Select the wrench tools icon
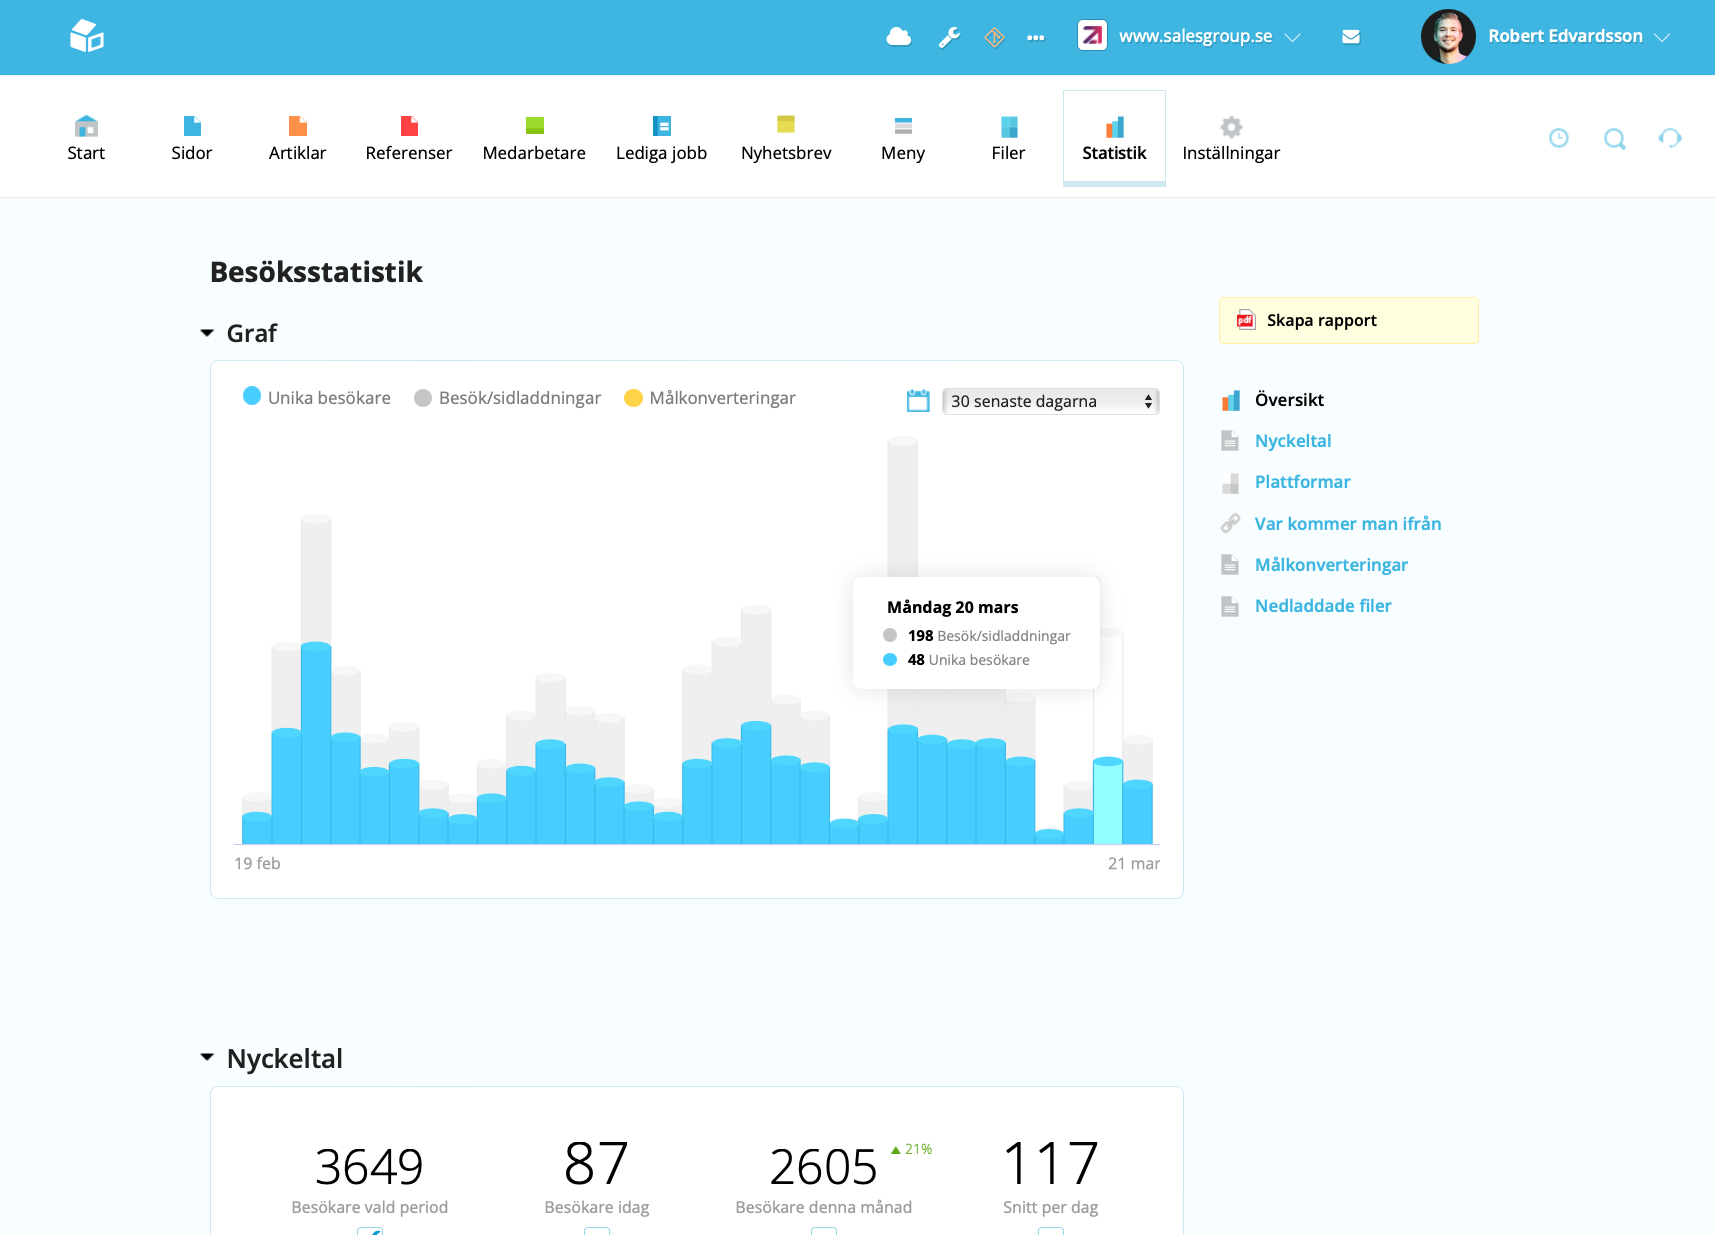The width and height of the screenshot is (1715, 1235). tap(948, 36)
